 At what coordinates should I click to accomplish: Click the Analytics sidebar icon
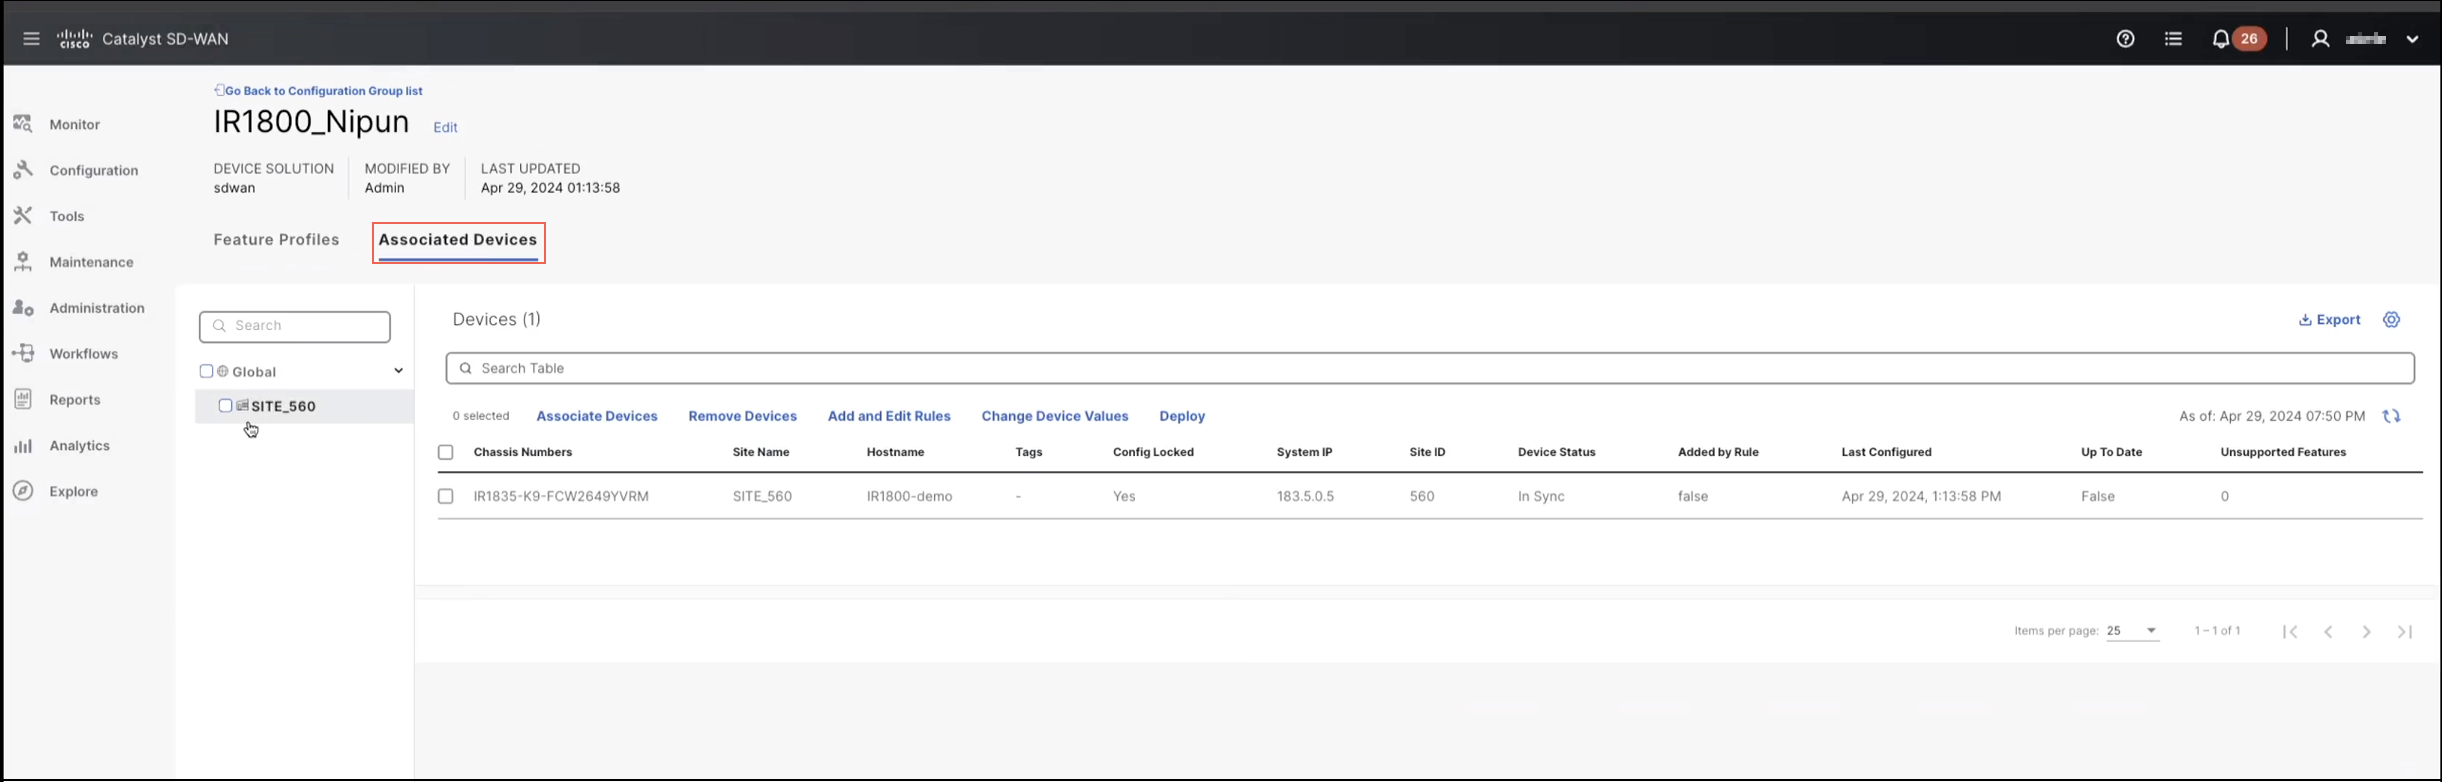click(x=23, y=446)
